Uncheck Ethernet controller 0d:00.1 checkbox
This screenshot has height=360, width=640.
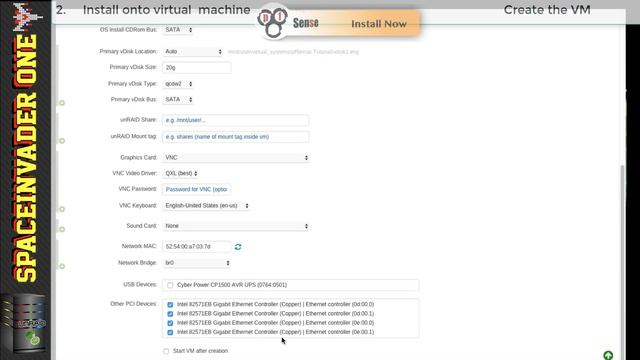point(170,314)
